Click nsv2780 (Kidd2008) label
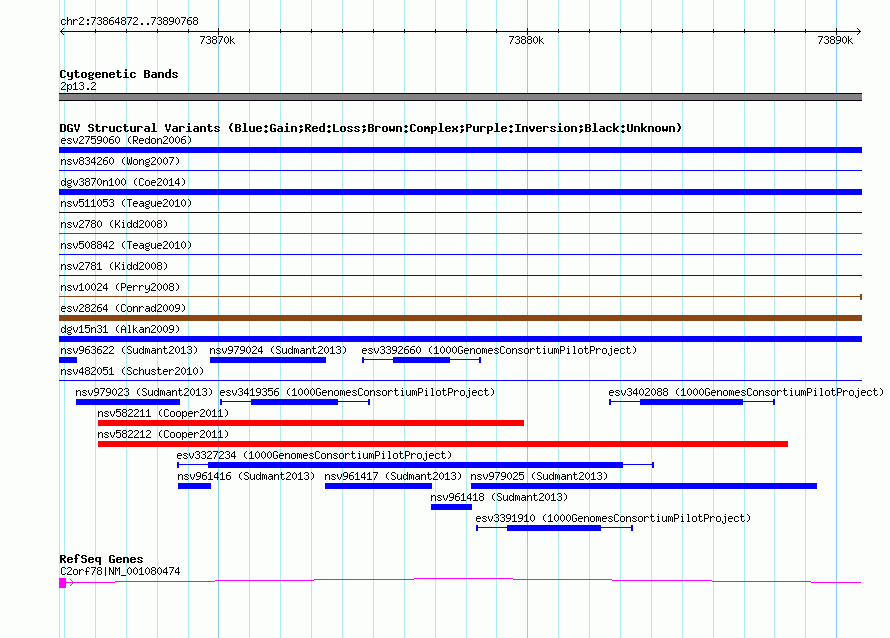This screenshot has height=638, width=890. click(114, 224)
